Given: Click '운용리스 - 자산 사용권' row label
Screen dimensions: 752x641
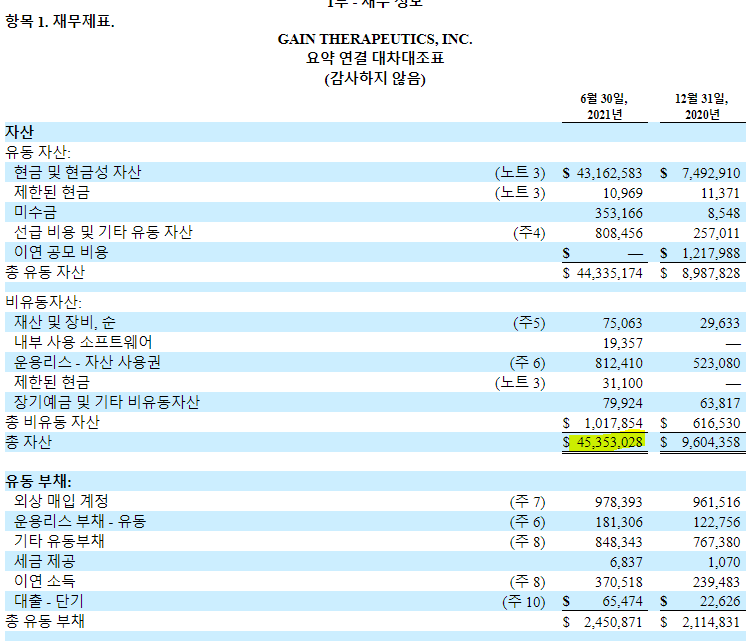Looking at the screenshot, I should coord(87,362).
